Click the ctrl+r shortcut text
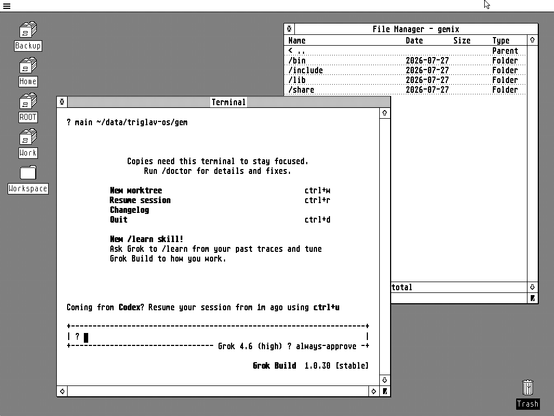 tap(317, 200)
